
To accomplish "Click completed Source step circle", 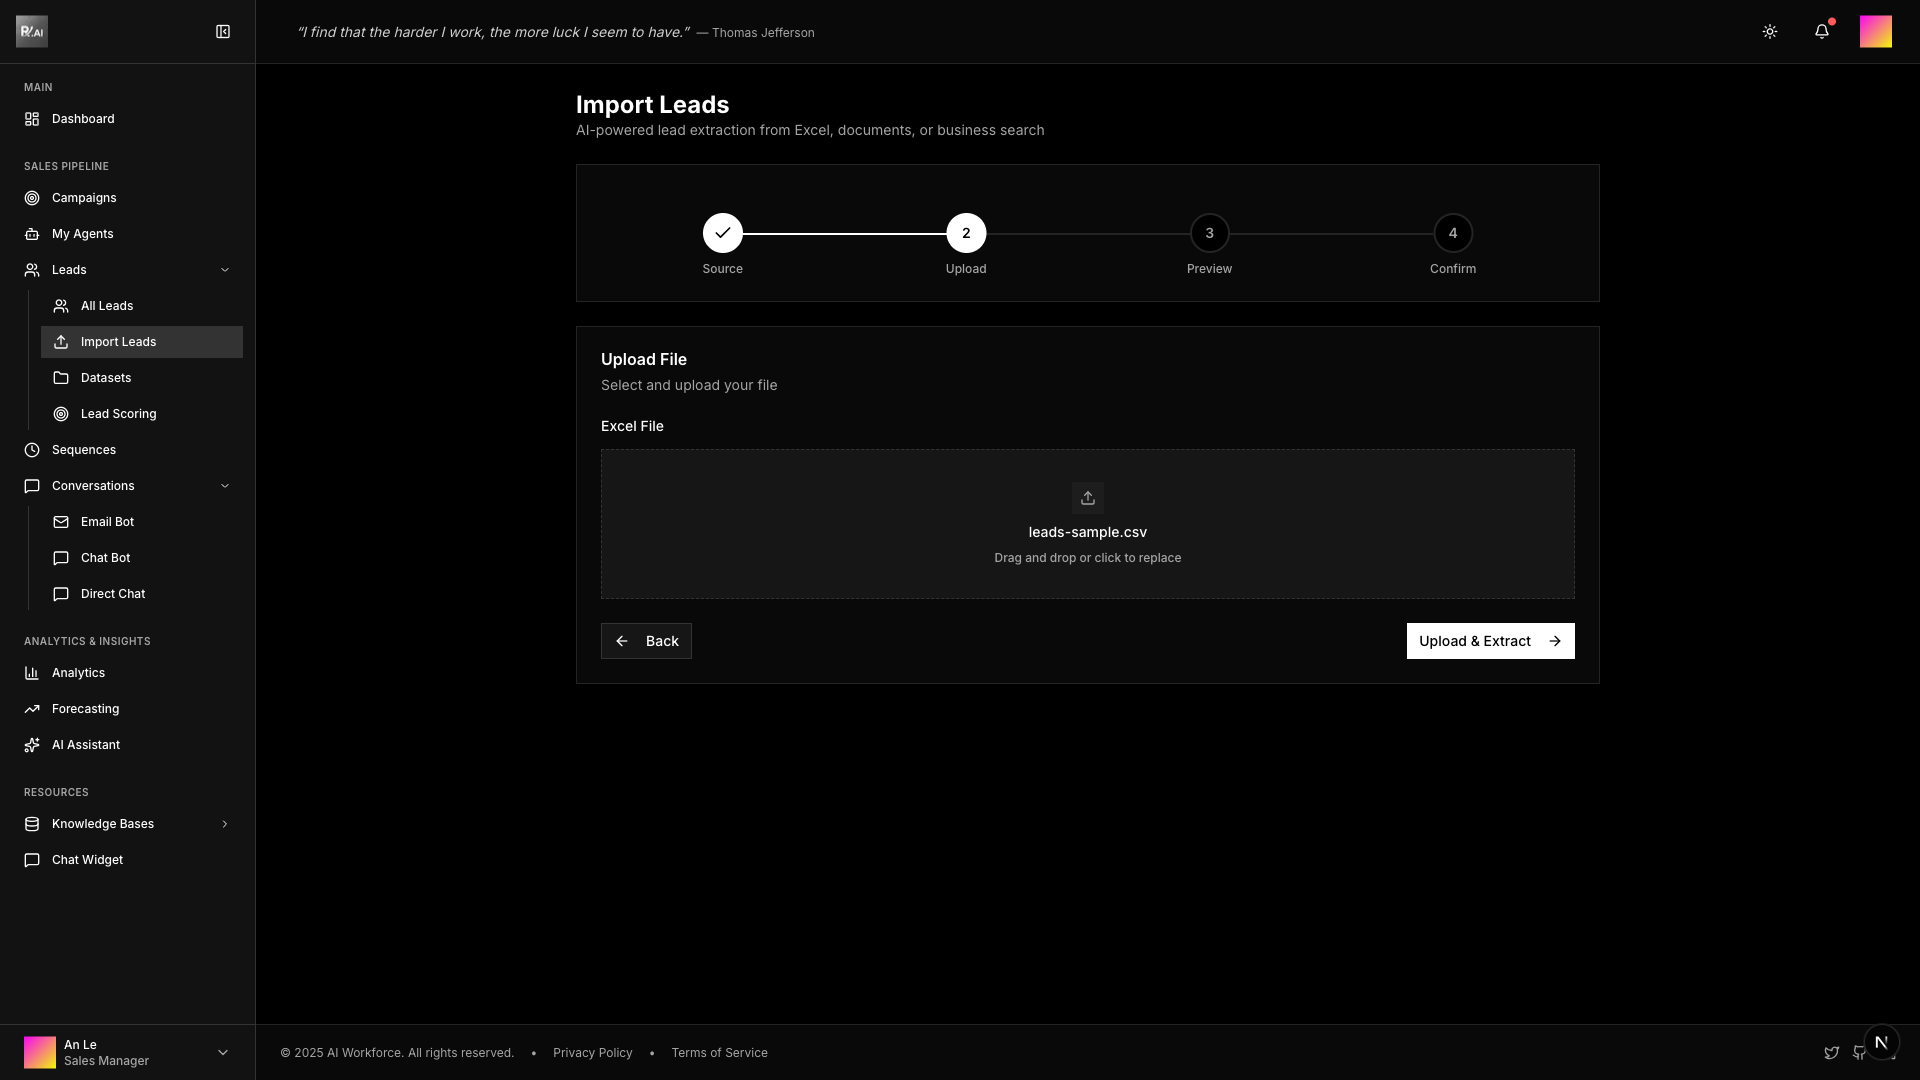I will (x=722, y=233).
